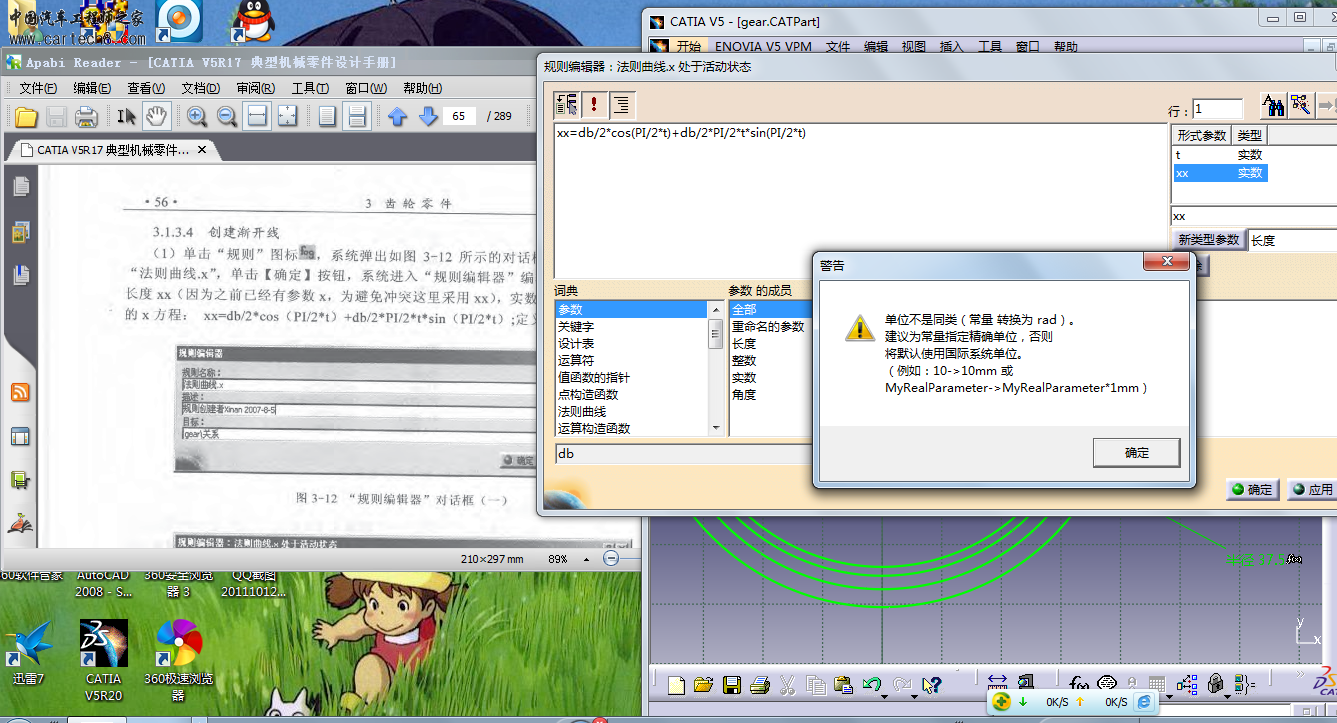The image size is (1337, 723).
Task: Select parameter xx in 形式参数 list
Action: pyautogui.click(x=1220, y=173)
